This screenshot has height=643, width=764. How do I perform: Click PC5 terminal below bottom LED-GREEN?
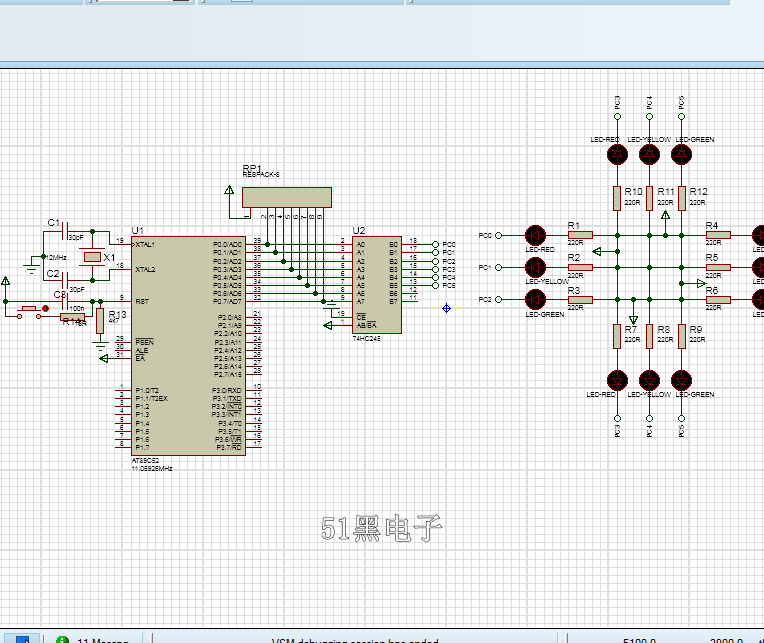click(x=682, y=418)
